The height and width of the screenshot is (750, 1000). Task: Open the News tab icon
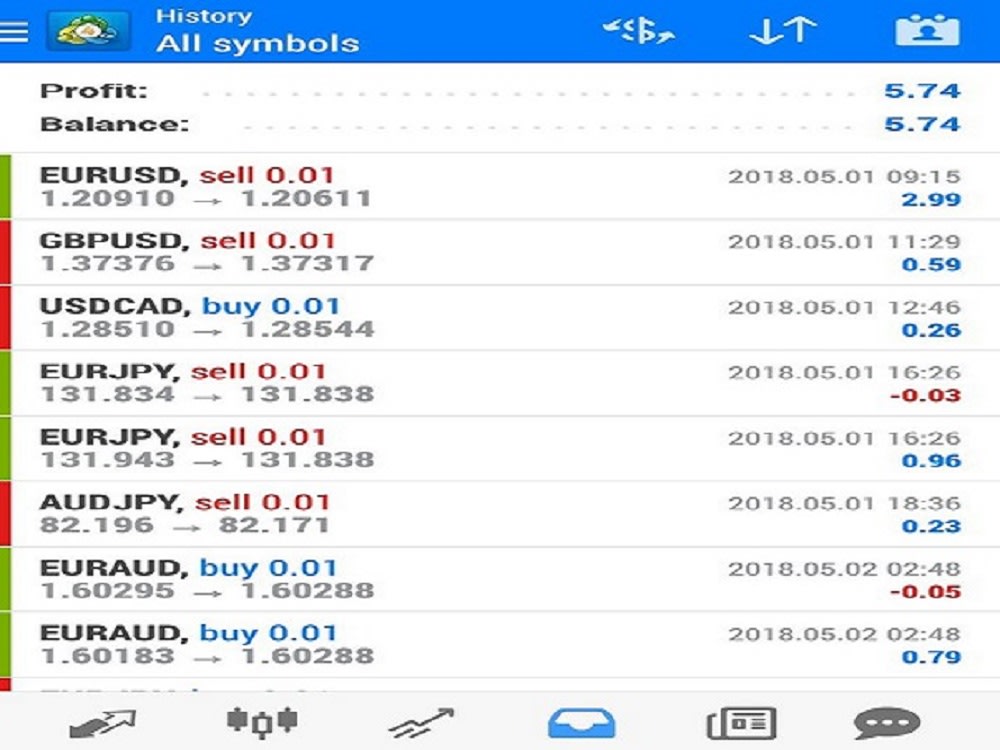(x=742, y=724)
